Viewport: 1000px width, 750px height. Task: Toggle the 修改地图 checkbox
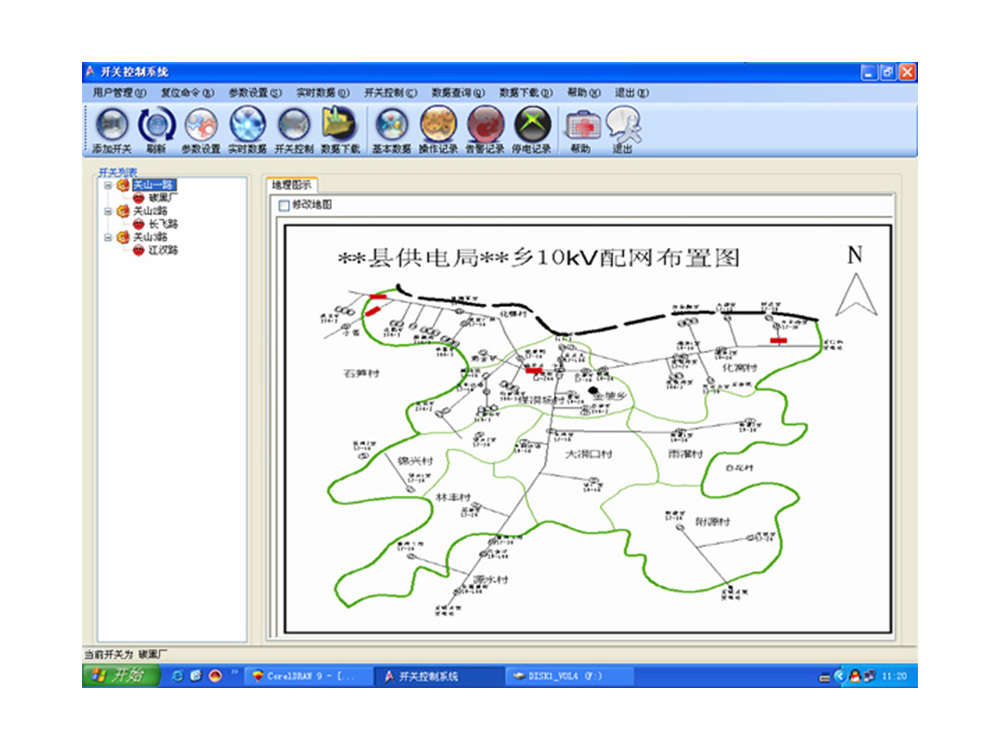coord(284,205)
